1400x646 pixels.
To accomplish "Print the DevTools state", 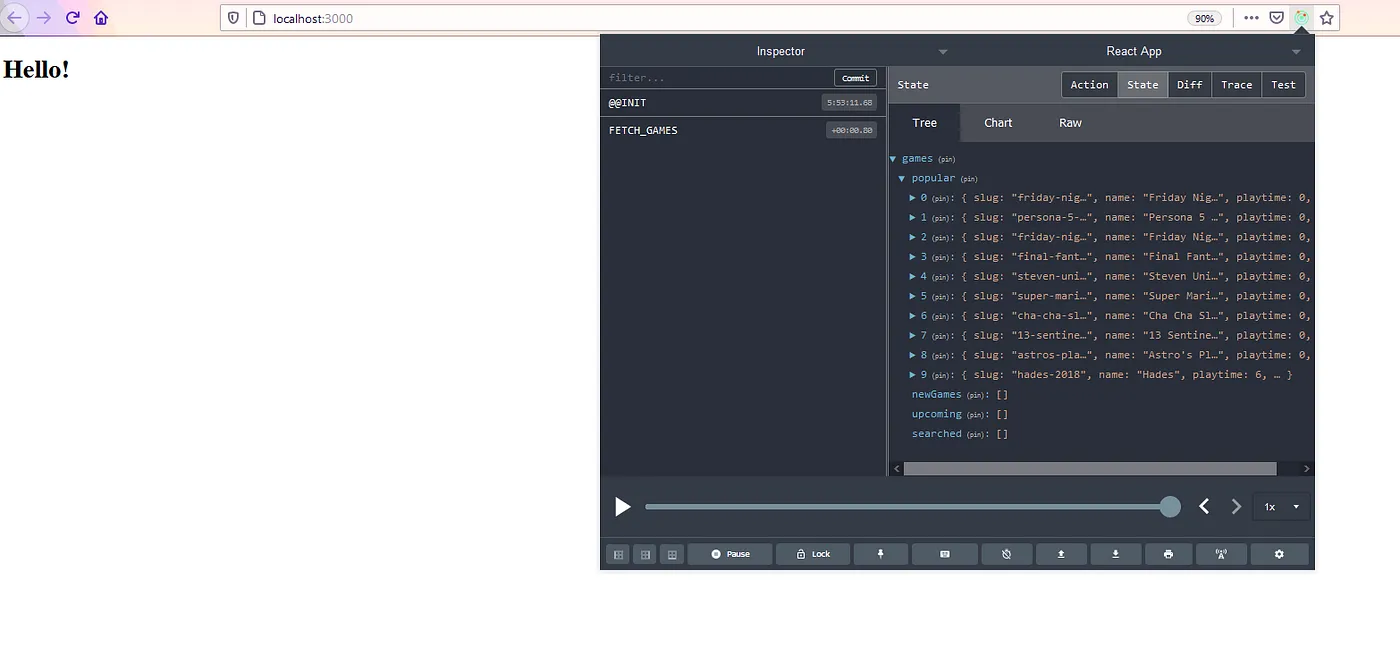I will 1168,554.
